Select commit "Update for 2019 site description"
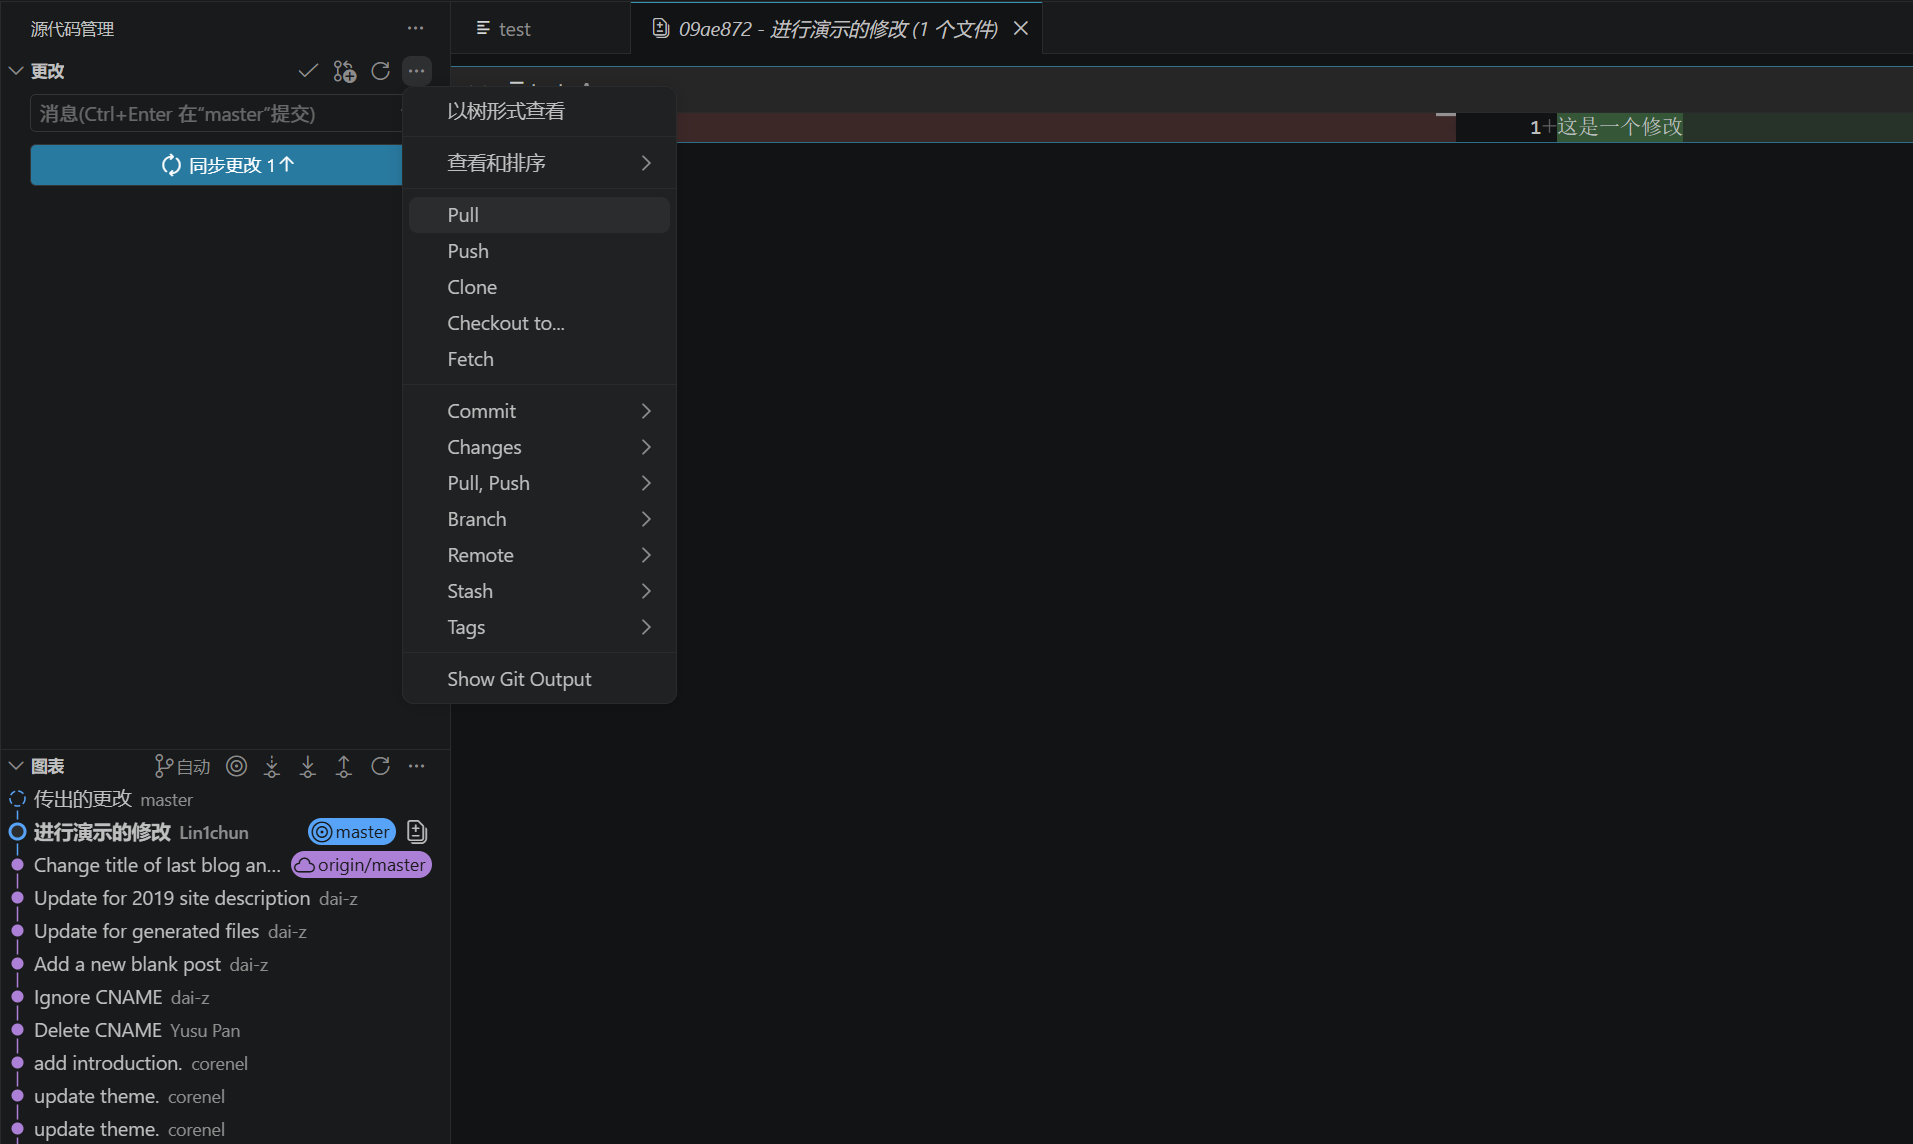1913x1144 pixels. (225, 898)
